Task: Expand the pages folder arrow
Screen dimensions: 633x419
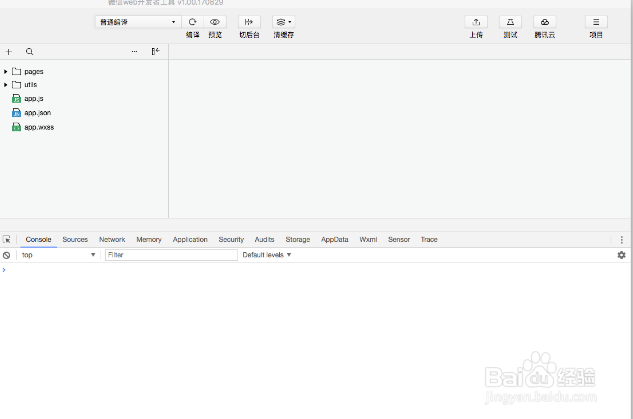Action: (6, 71)
